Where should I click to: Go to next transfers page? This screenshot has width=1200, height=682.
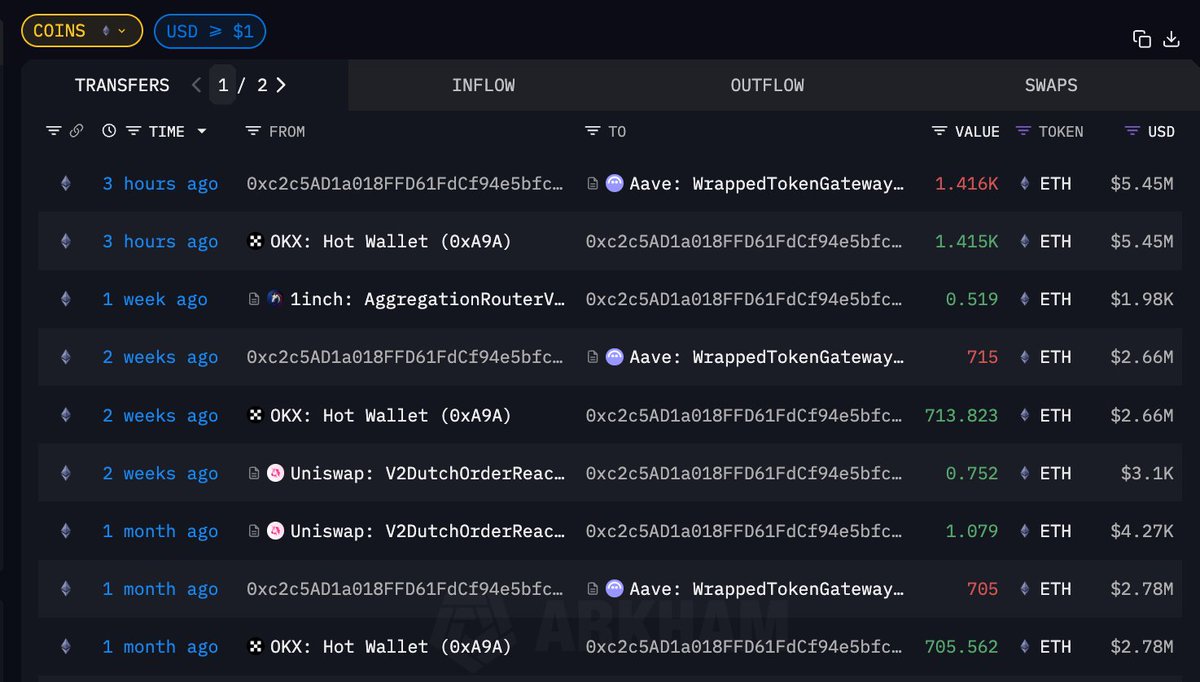point(281,85)
